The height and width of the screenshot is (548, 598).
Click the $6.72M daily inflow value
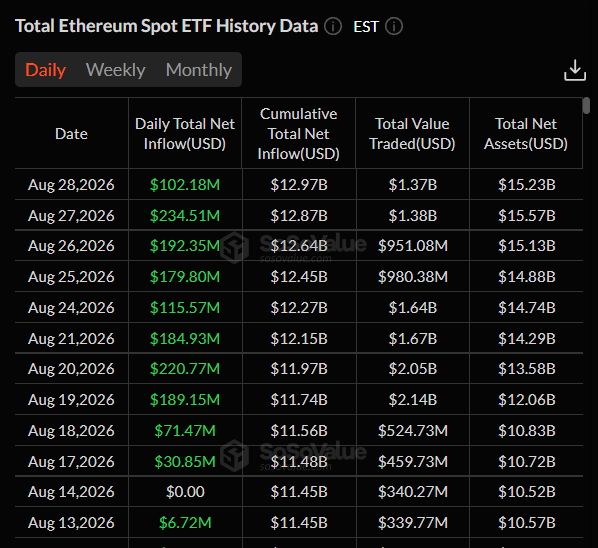click(185, 522)
